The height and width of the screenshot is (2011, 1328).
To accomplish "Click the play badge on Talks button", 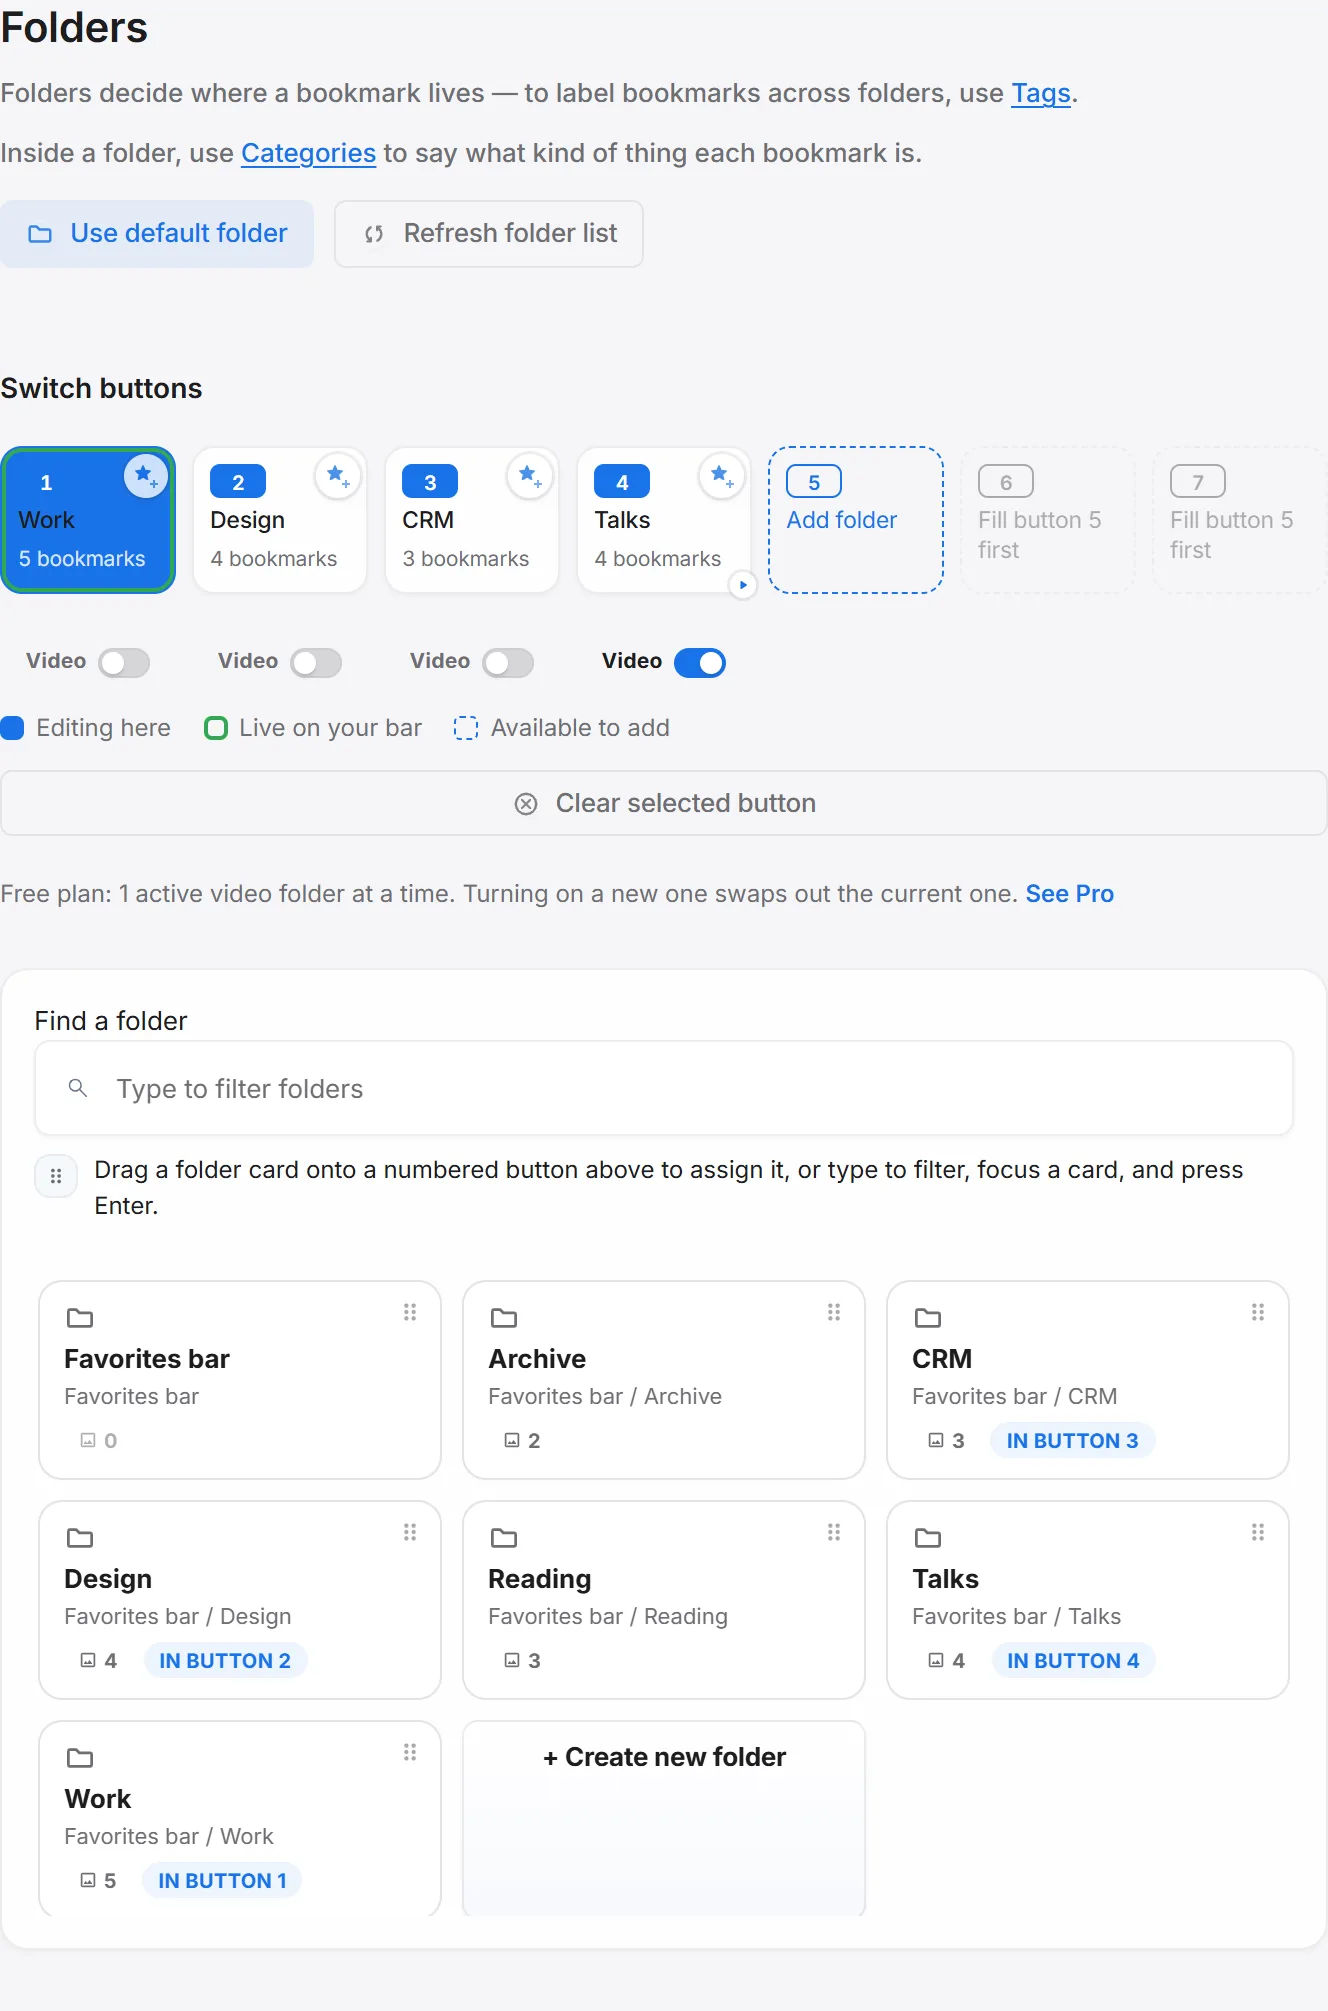I will [742, 585].
